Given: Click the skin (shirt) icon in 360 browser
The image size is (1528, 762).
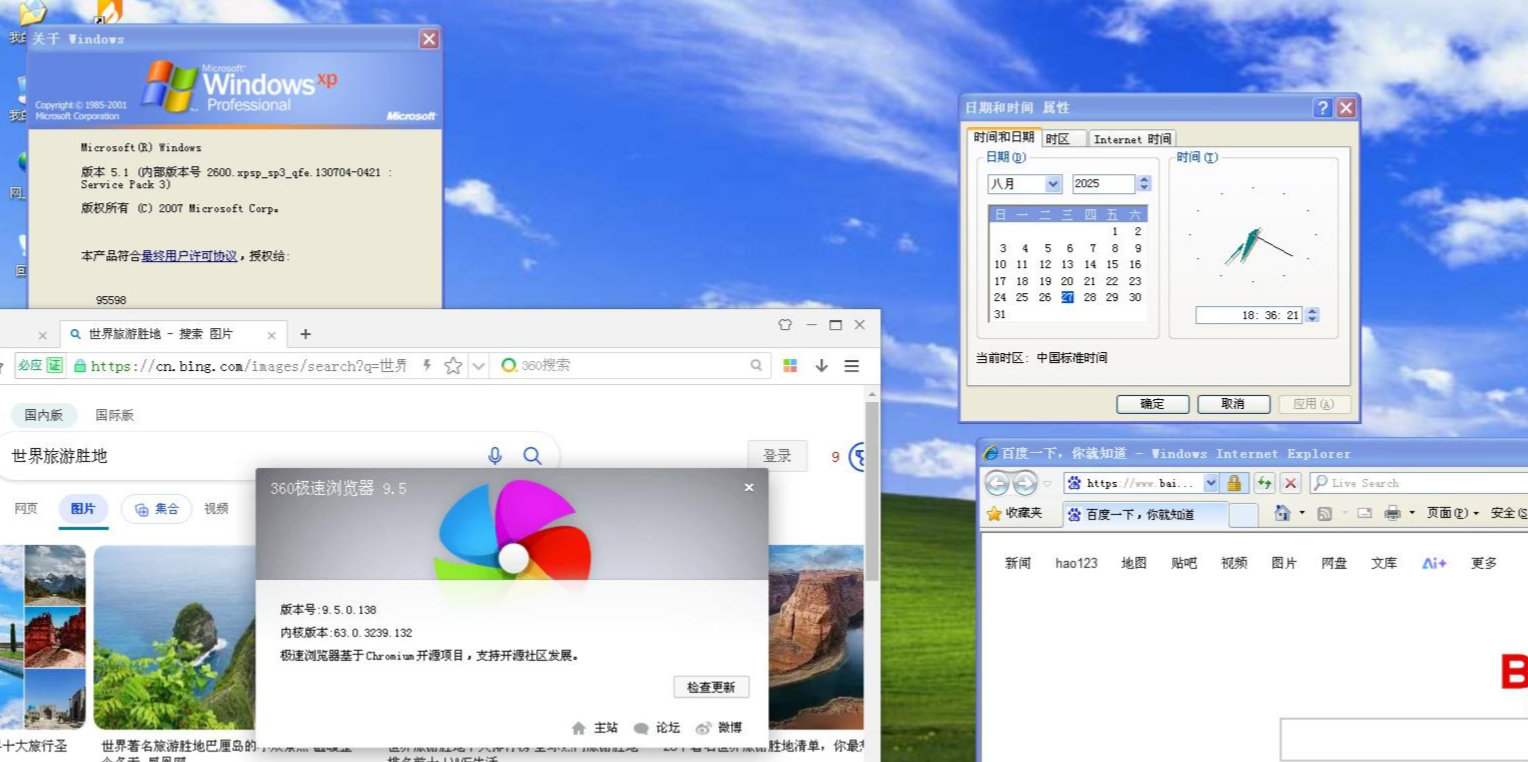Looking at the screenshot, I should tap(785, 325).
